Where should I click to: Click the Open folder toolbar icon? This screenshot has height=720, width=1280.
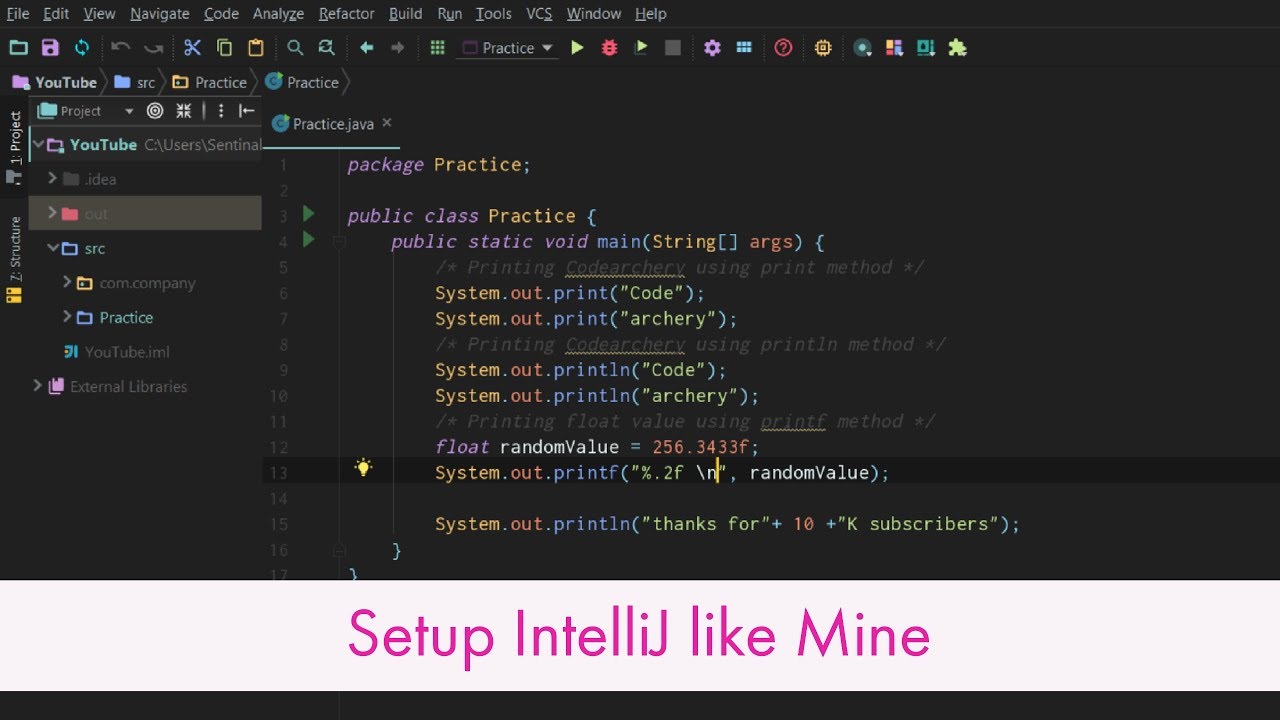18,47
